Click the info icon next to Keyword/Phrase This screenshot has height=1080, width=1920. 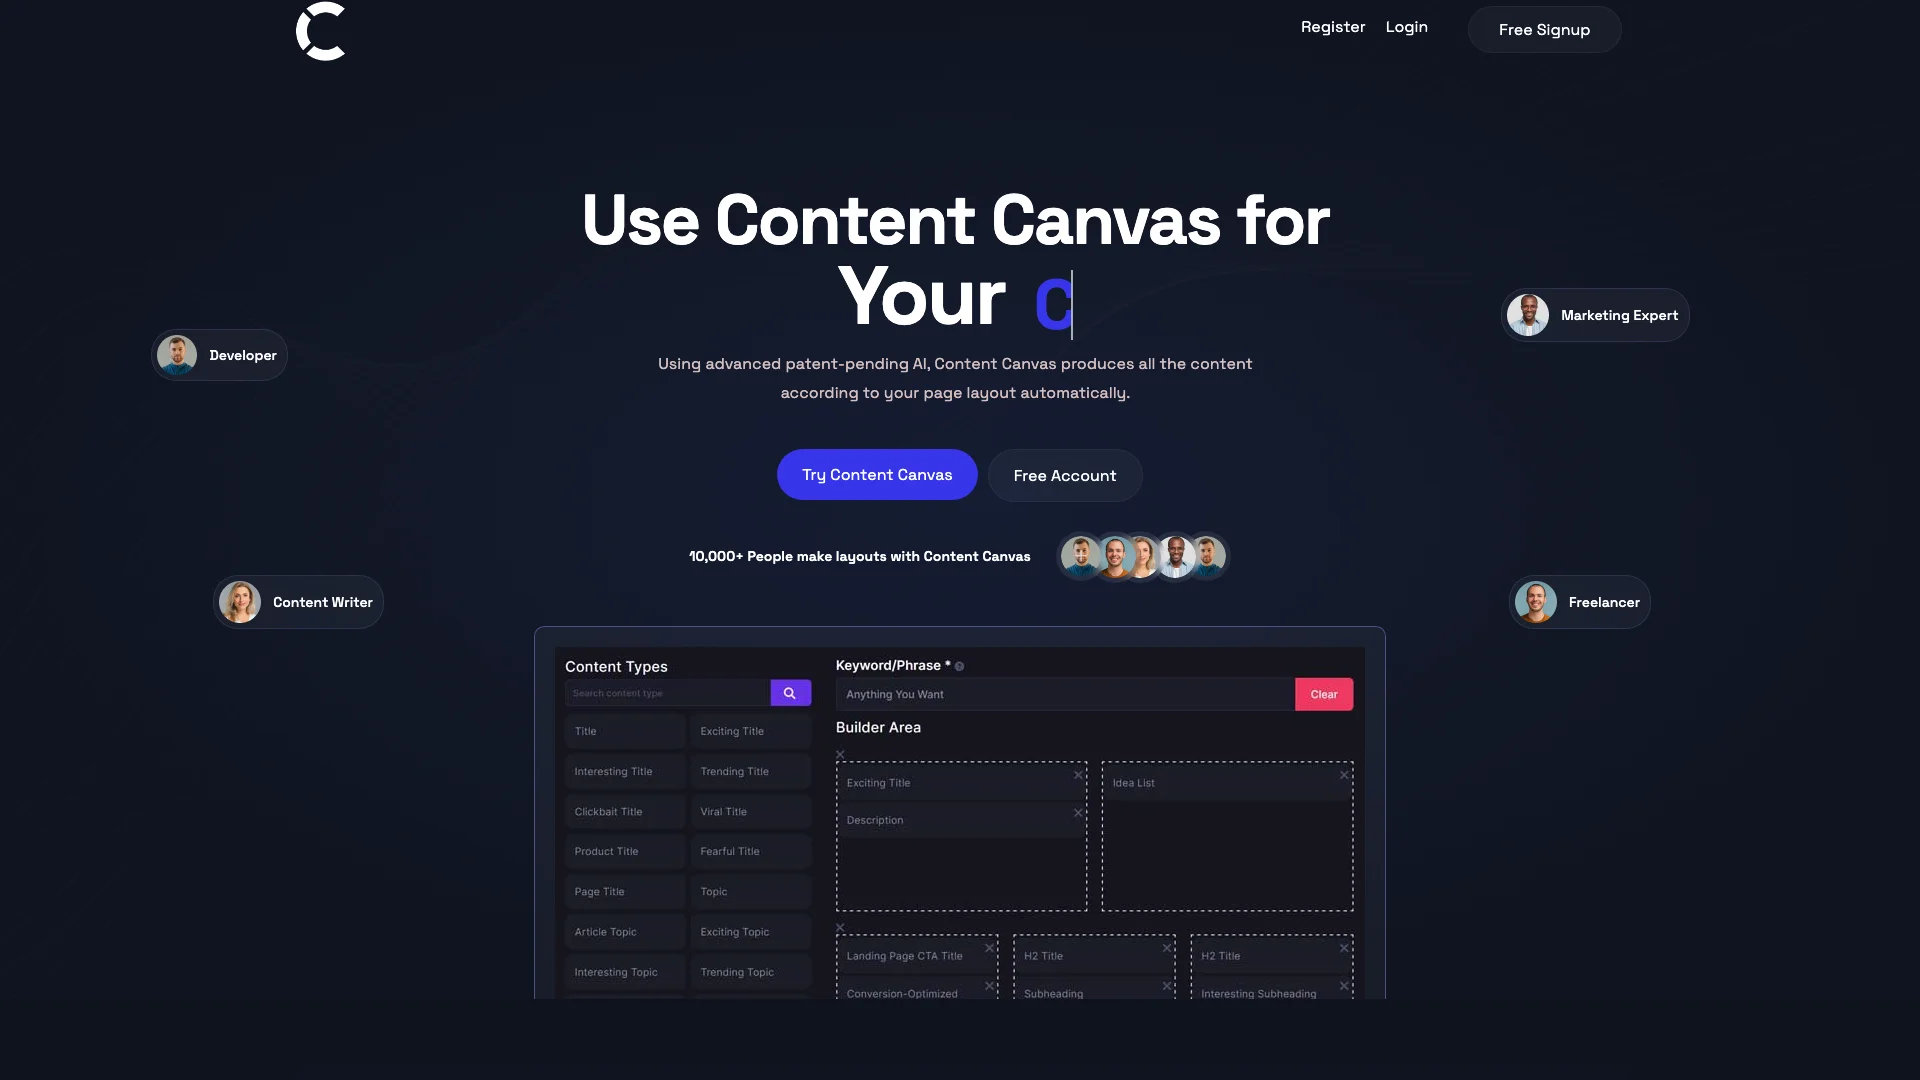[960, 666]
